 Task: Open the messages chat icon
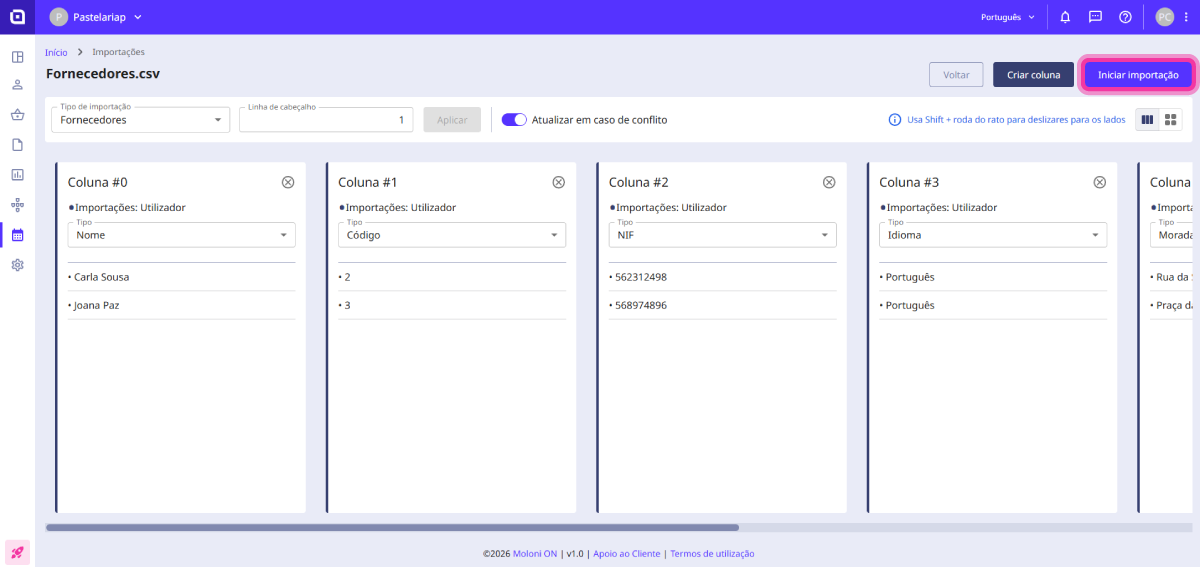click(1095, 17)
